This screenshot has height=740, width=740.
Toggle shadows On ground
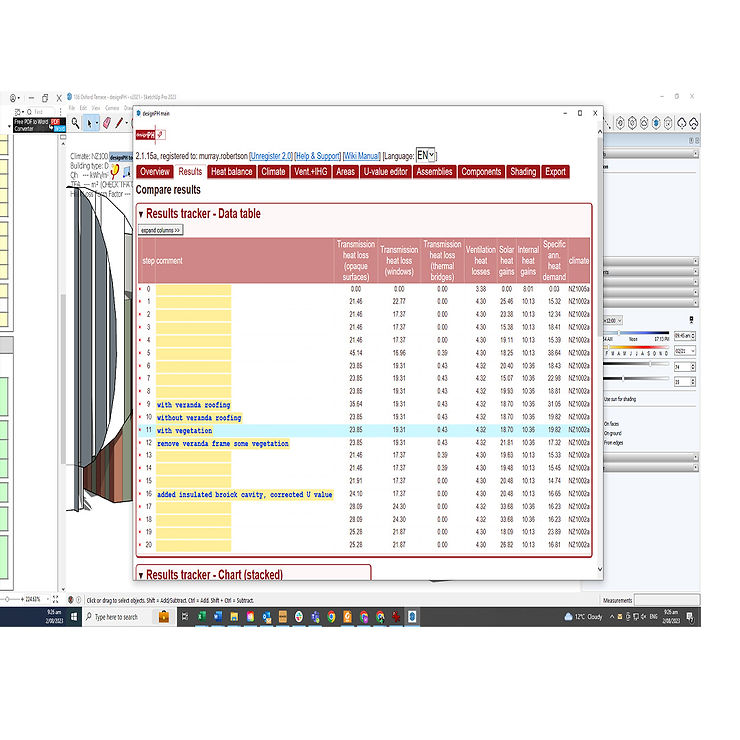(613, 433)
